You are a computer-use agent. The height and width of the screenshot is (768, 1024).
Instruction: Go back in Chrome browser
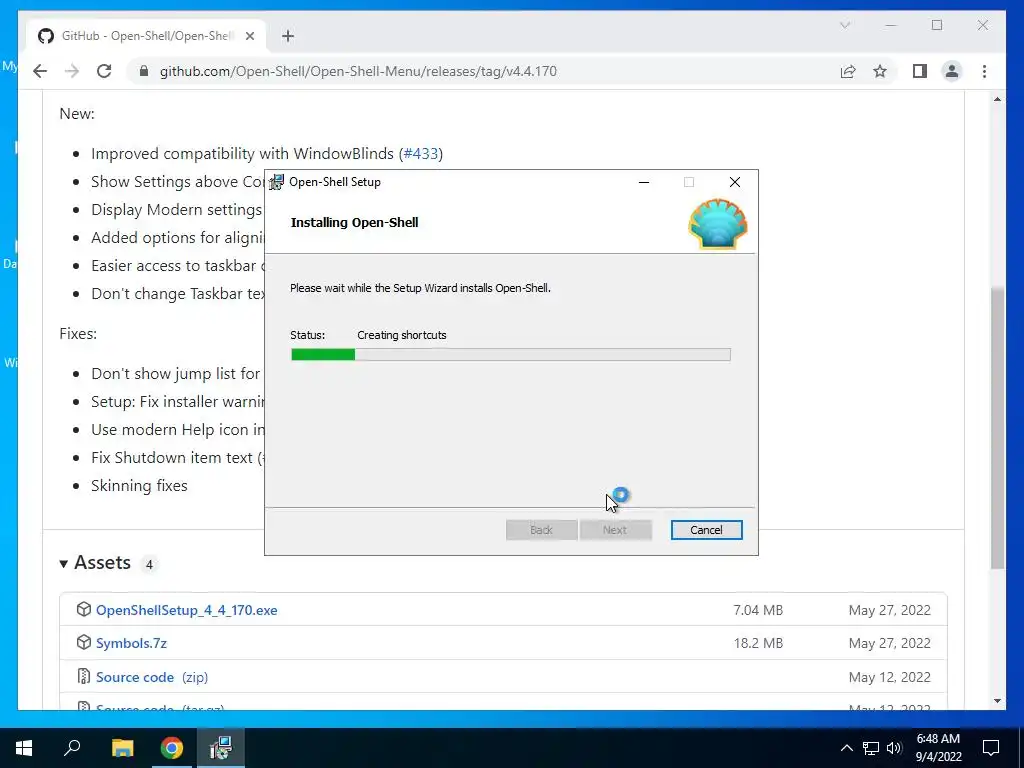pos(40,71)
